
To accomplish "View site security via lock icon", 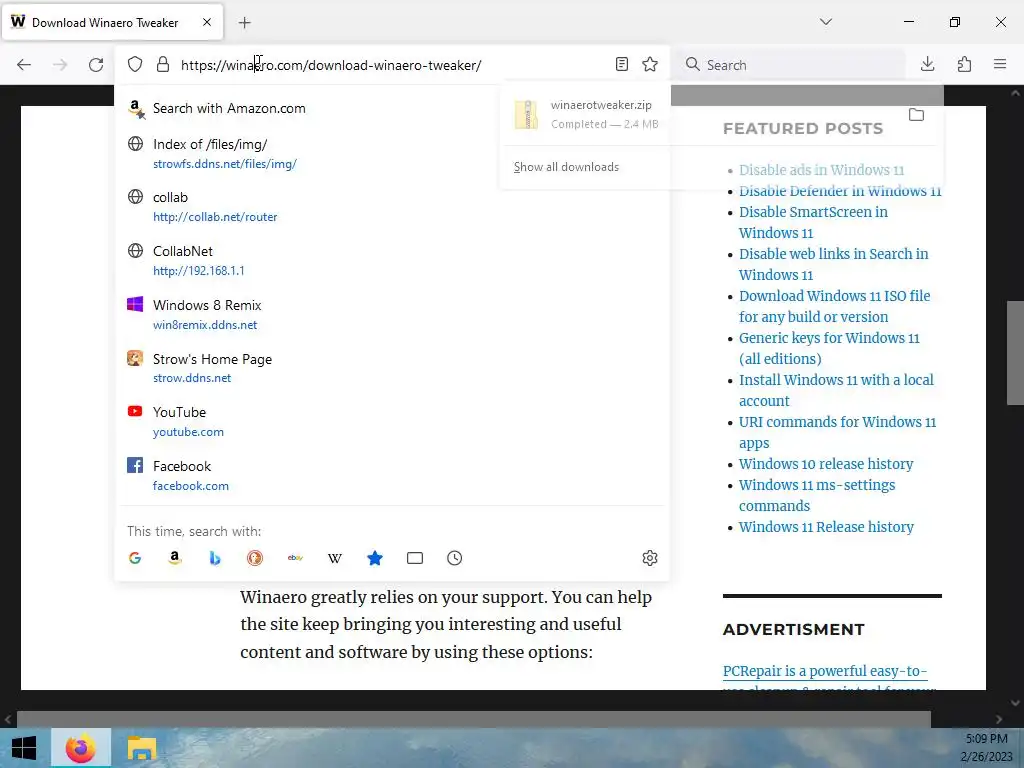I will tap(163, 64).
